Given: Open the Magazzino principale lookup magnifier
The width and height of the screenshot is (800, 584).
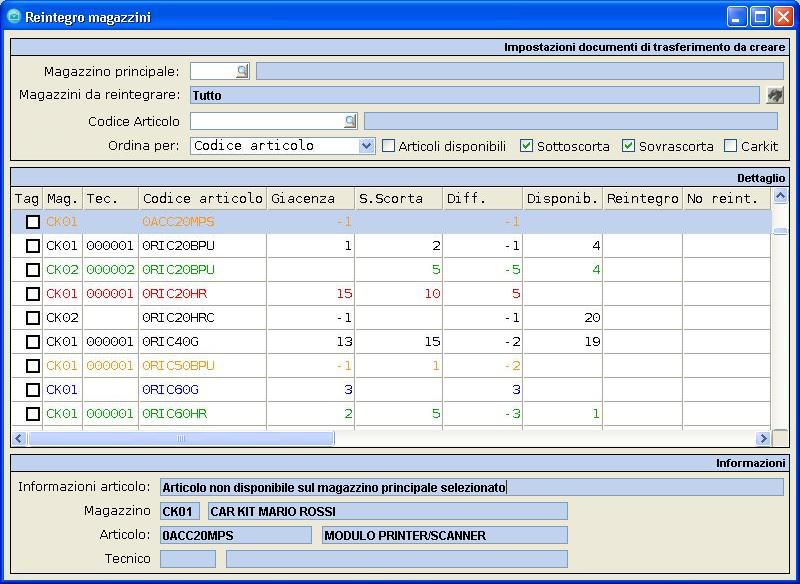Looking at the screenshot, I should click(242, 71).
